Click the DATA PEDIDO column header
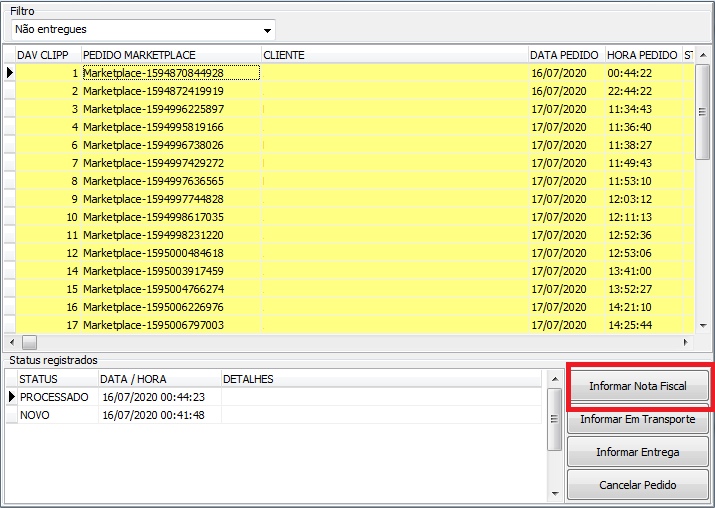The height and width of the screenshot is (508, 715). point(565,55)
